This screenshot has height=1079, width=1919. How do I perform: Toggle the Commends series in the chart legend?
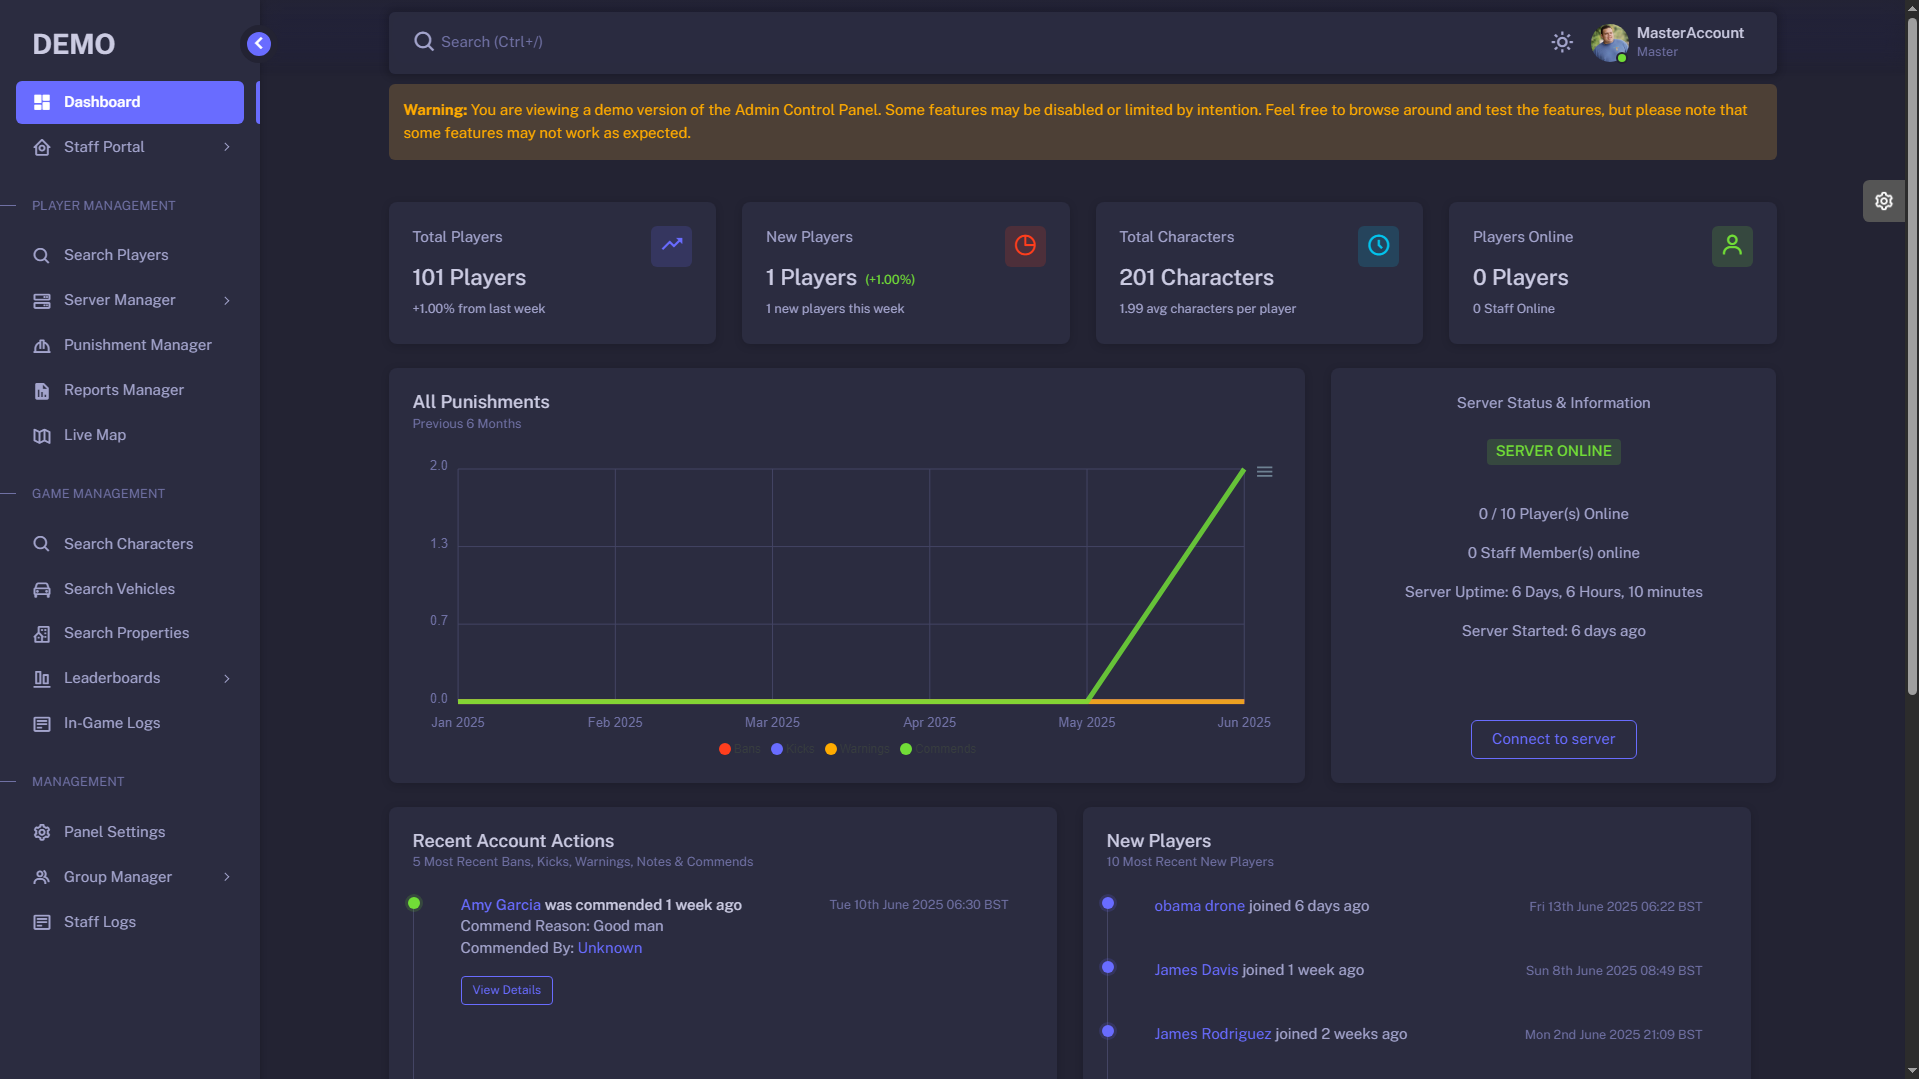tap(936, 748)
